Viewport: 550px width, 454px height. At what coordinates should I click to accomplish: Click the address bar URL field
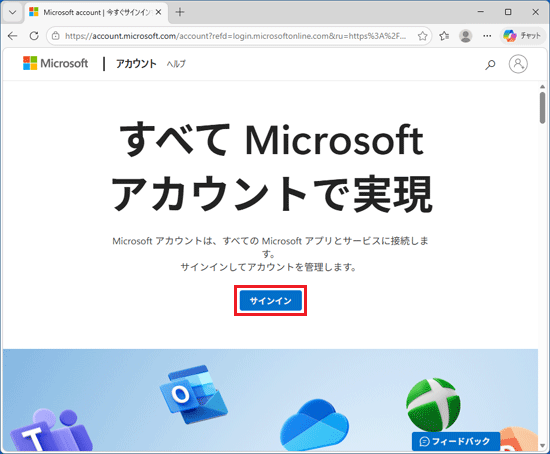(x=235, y=36)
